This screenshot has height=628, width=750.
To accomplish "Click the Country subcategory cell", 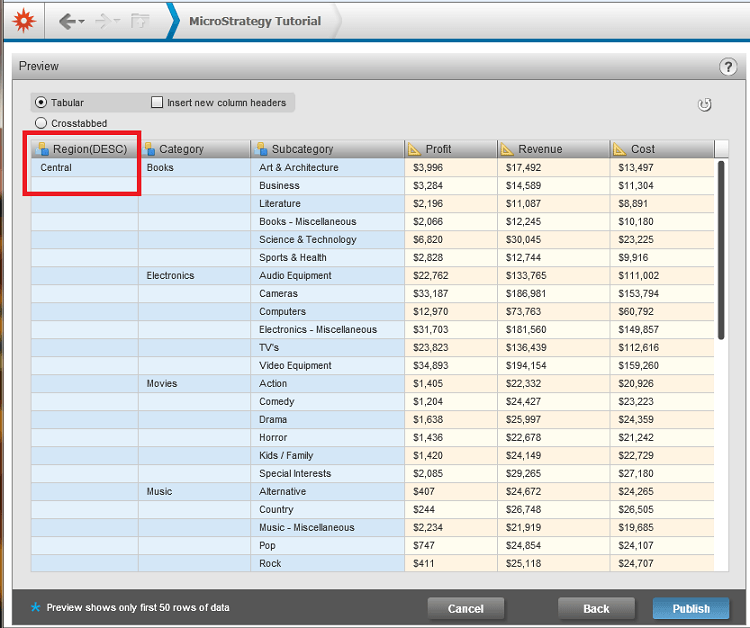I will click(x=327, y=509).
